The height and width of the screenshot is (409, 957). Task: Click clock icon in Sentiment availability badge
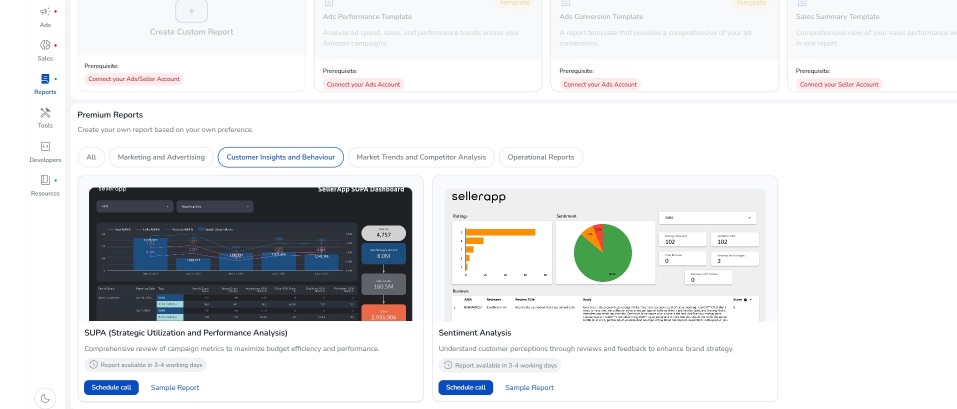(447, 365)
